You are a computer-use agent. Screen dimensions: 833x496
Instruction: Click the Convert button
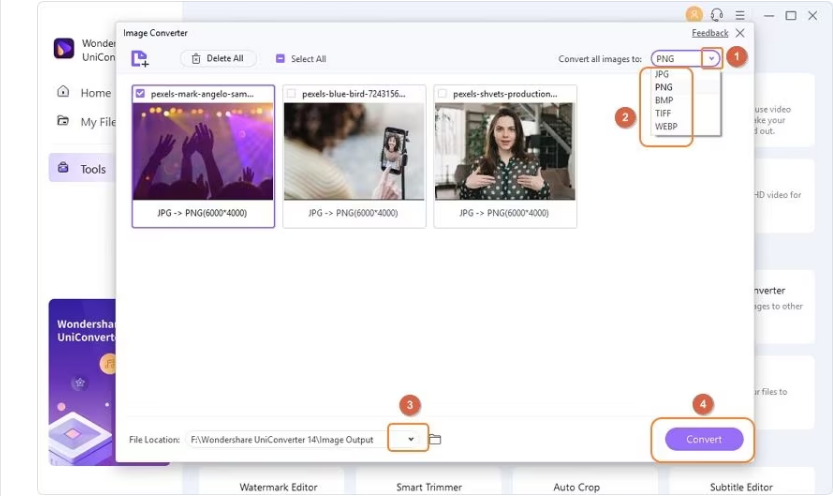704,439
